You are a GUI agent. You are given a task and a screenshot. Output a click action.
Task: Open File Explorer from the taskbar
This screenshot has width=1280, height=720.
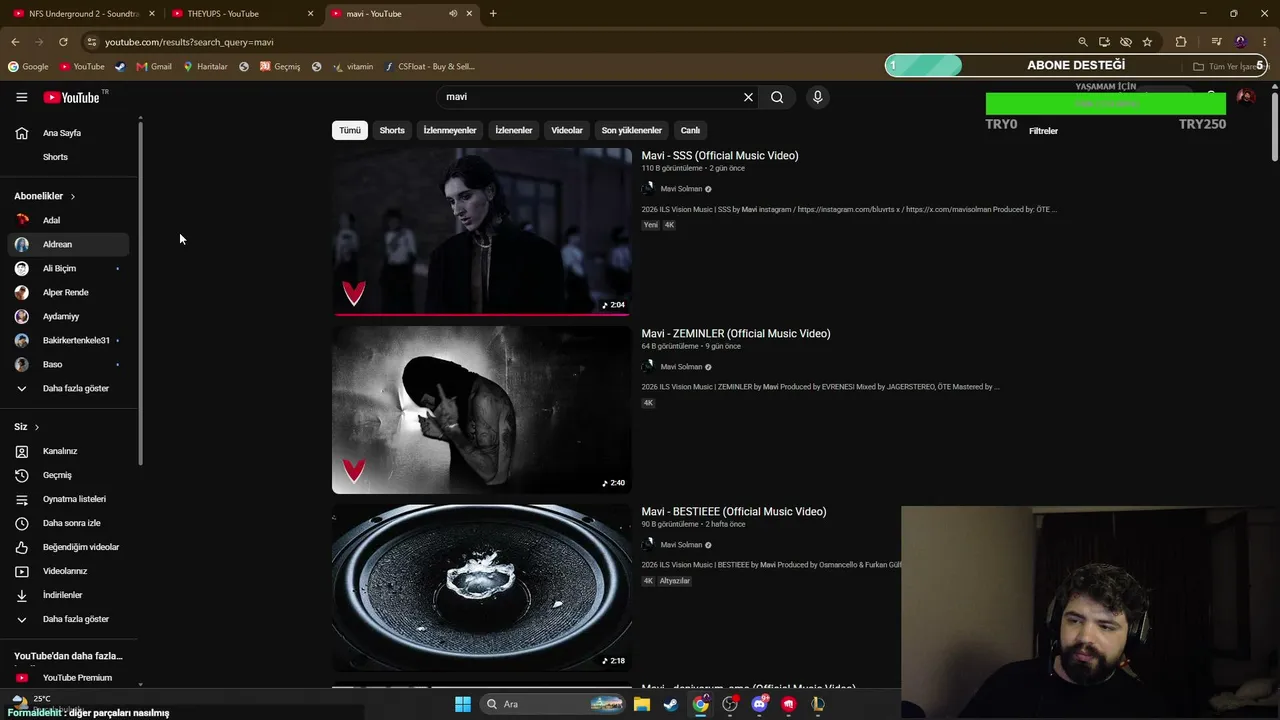pyautogui.click(x=642, y=704)
